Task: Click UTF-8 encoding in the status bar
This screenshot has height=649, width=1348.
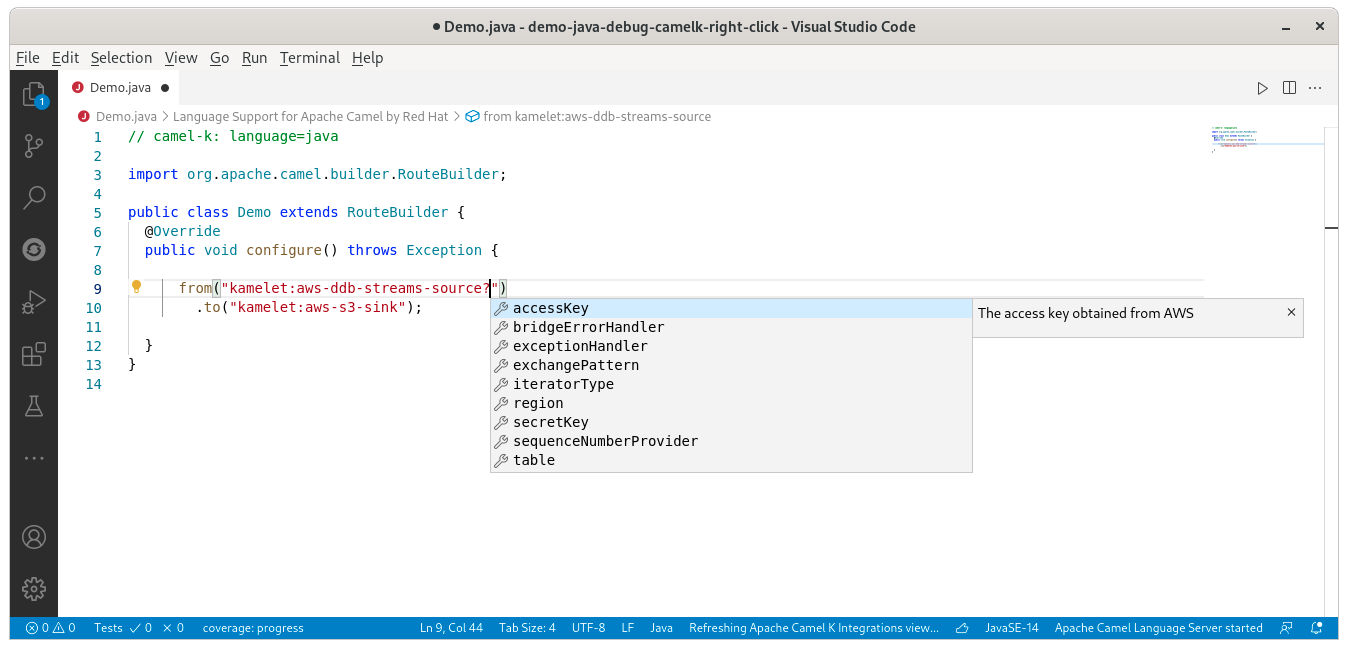Action: 587,628
